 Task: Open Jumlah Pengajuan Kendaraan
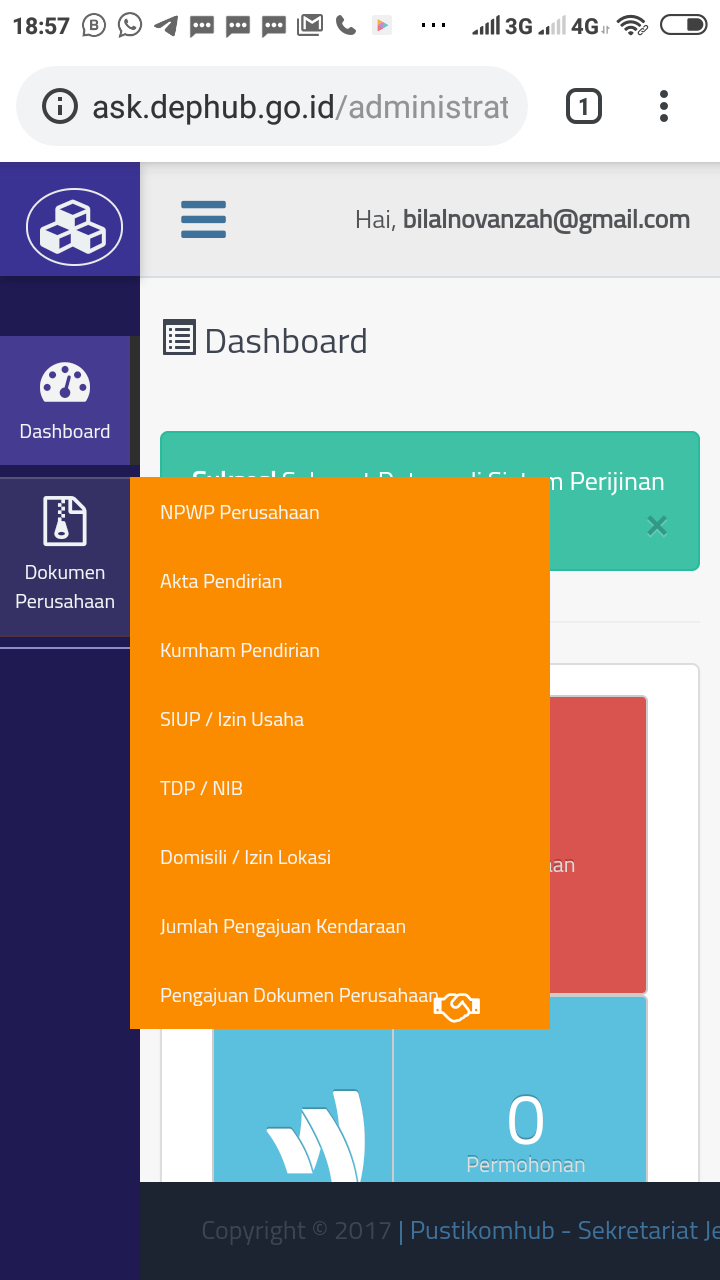283,927
